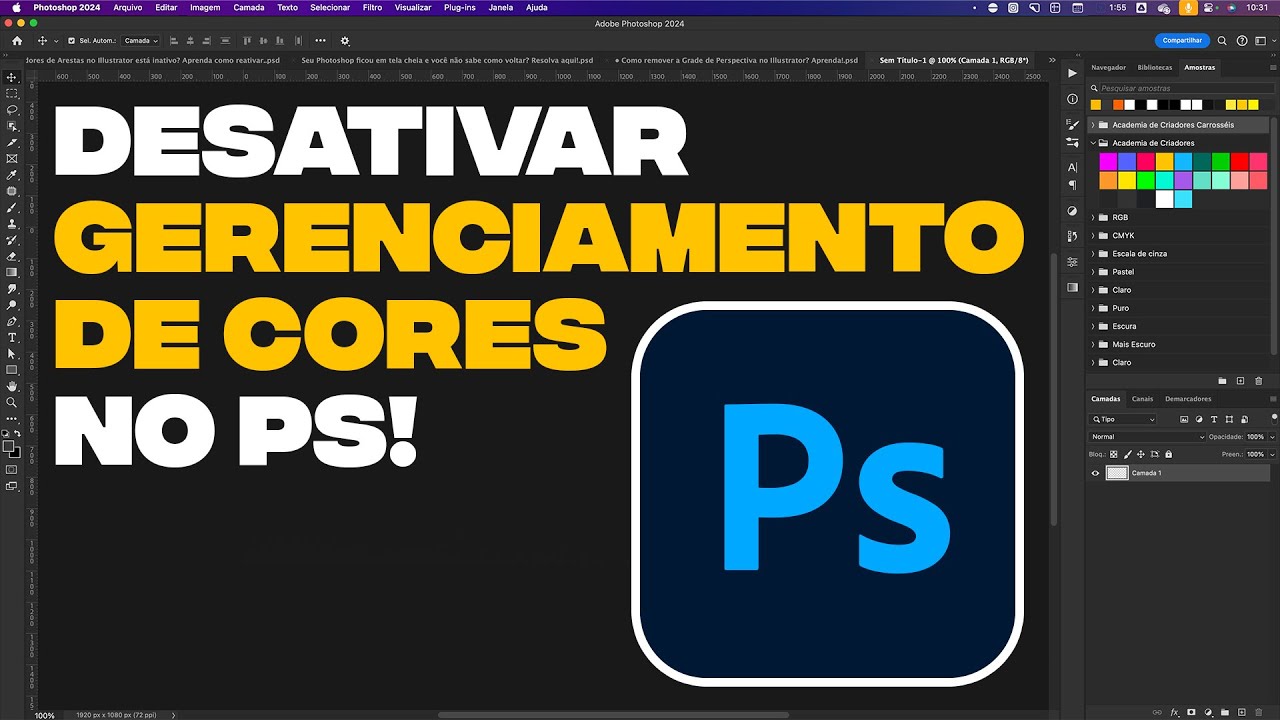
Task: Select the Rectangular Marquee tool
Action: click(12, 93)
